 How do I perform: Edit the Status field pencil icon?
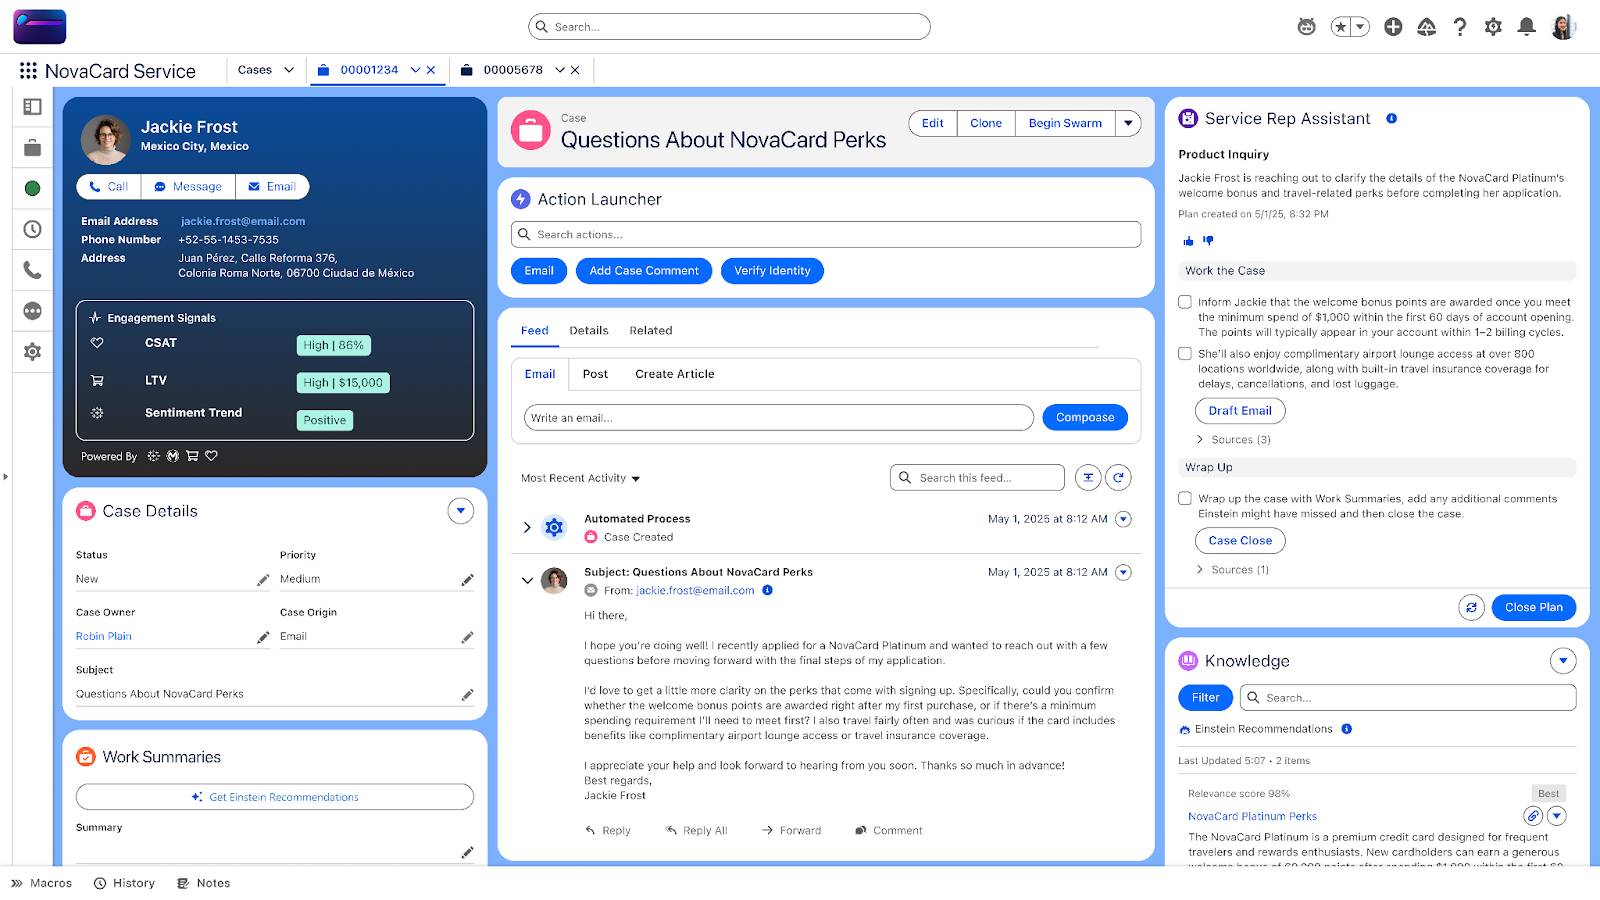tap(263, 580)
